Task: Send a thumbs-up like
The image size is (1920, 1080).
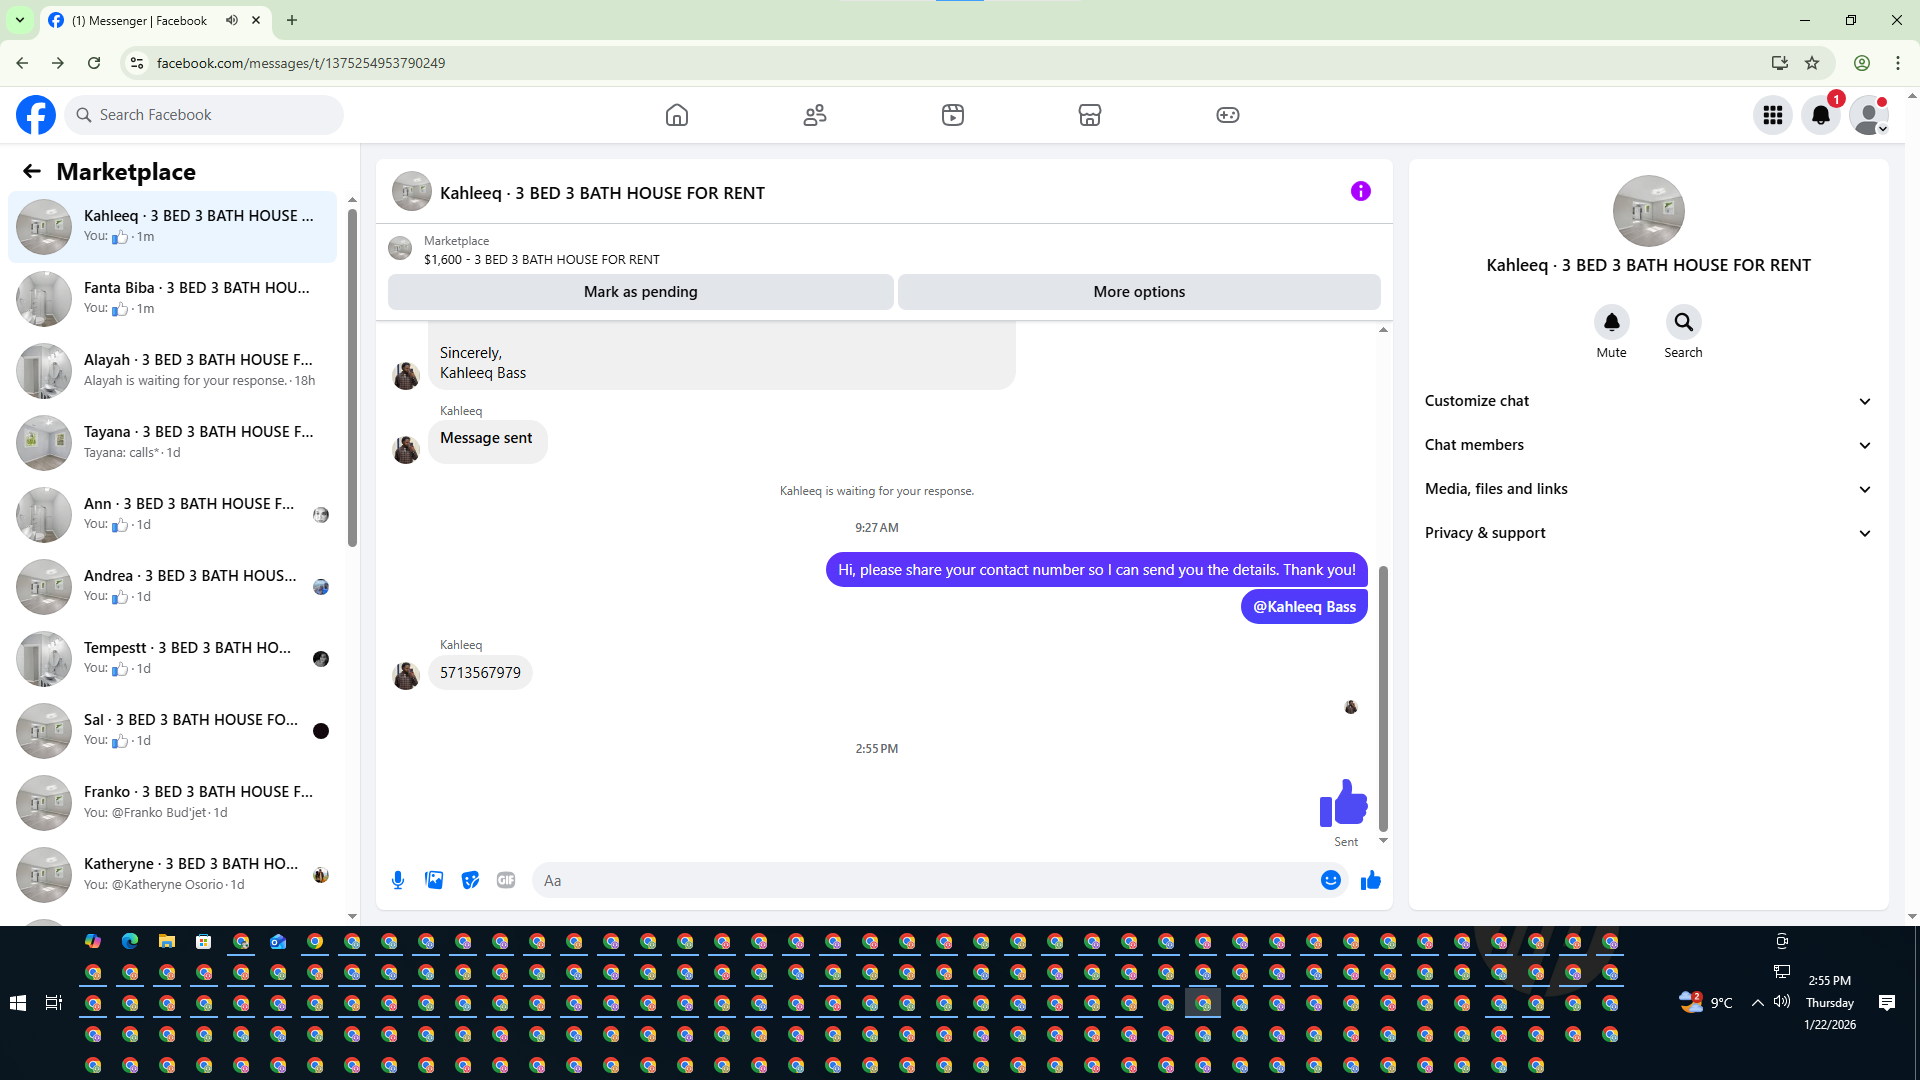Action: coord(1370,880)
